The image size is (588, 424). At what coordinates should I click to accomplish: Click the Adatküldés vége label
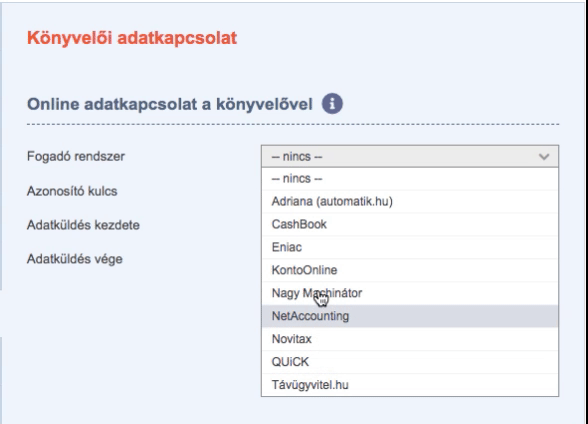75,259
